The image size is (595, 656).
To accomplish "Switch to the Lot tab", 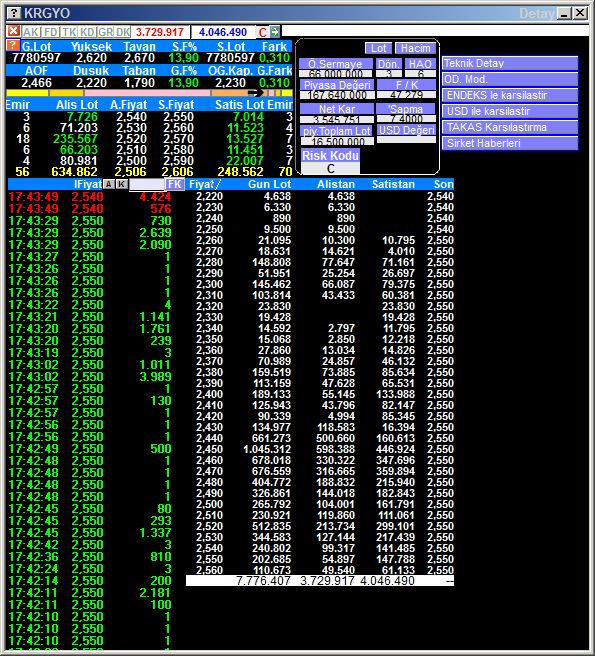I will (x=378, y=48).
